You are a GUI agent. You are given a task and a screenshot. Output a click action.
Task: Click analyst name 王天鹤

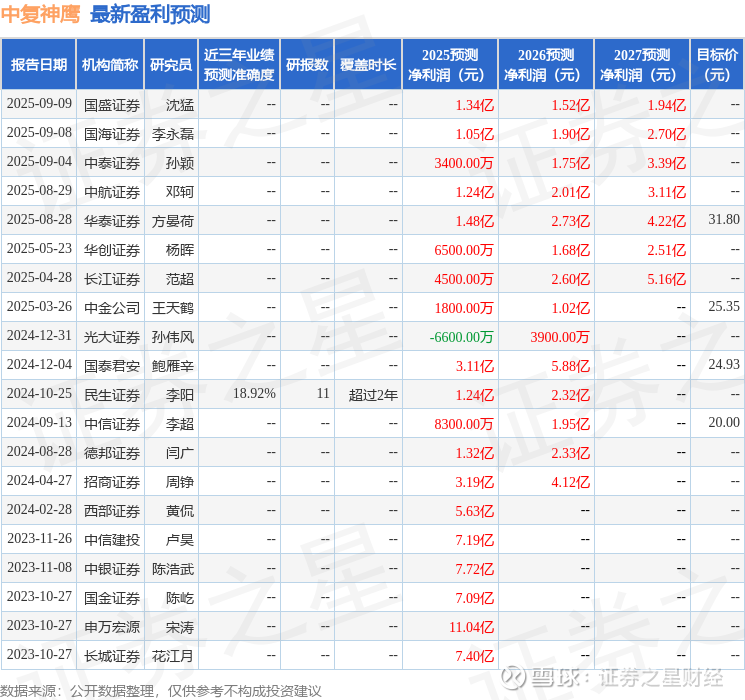(173, 308)
